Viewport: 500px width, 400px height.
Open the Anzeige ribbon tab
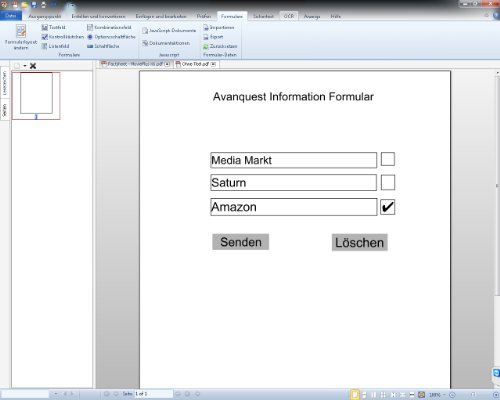[x=312, y=16]
